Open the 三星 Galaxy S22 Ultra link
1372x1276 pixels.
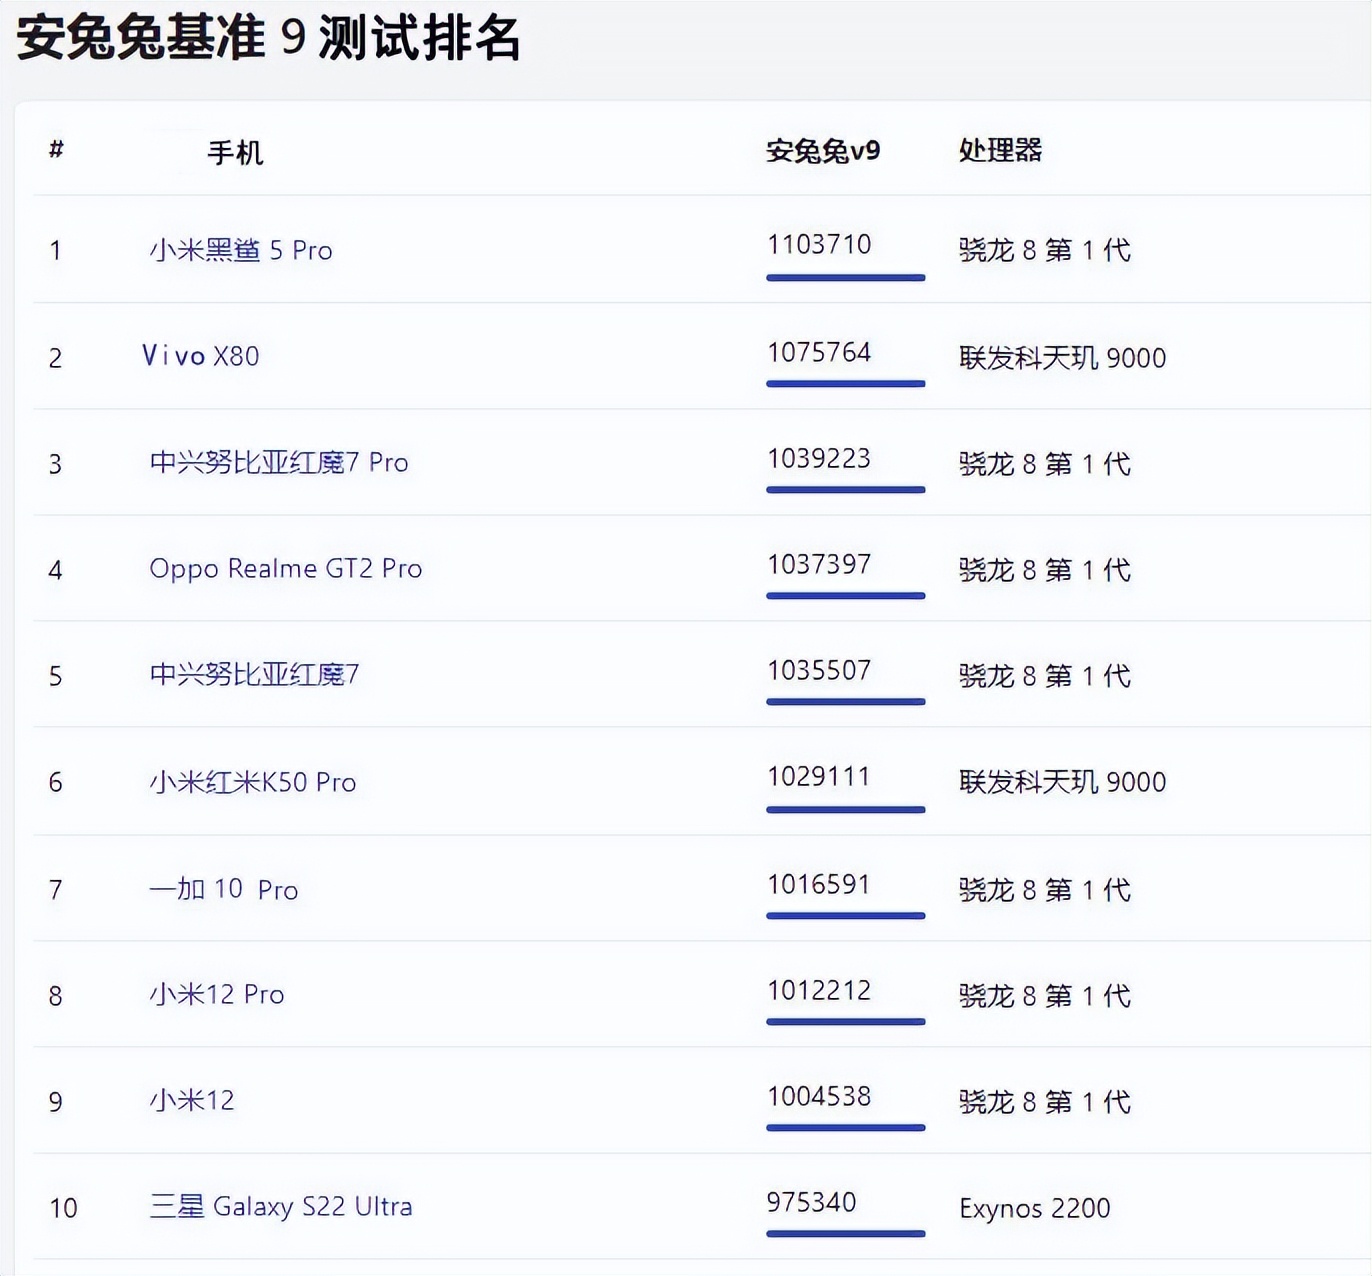[x=281, y=1206]
